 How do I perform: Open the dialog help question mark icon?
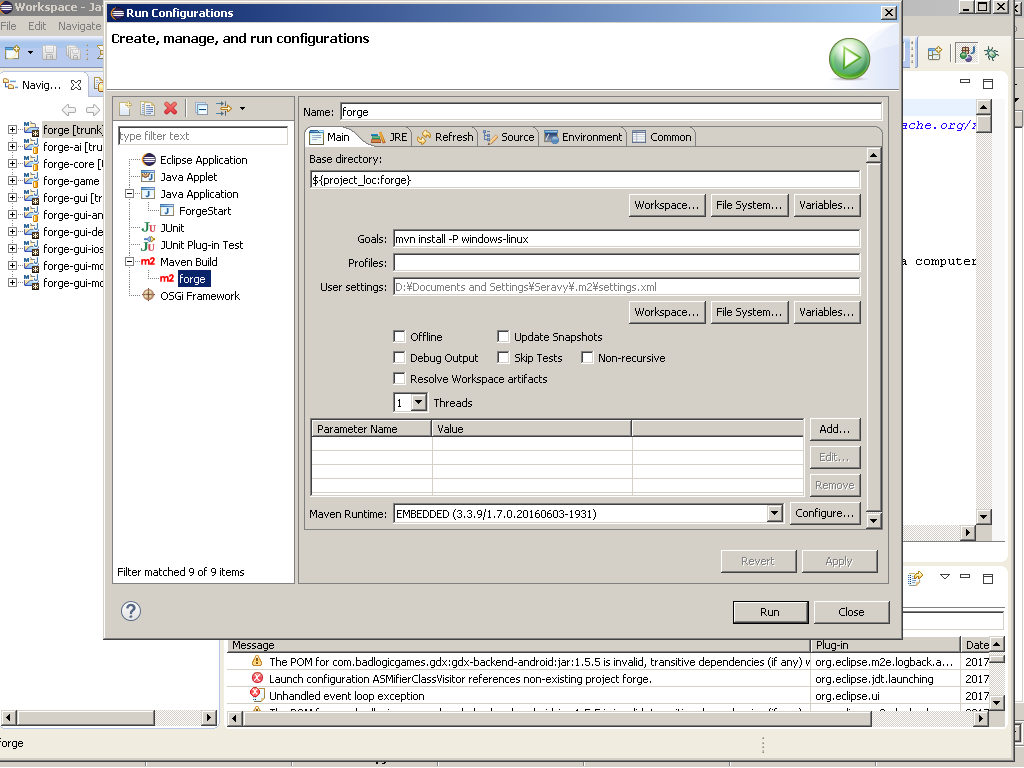(x=130, y=611)
